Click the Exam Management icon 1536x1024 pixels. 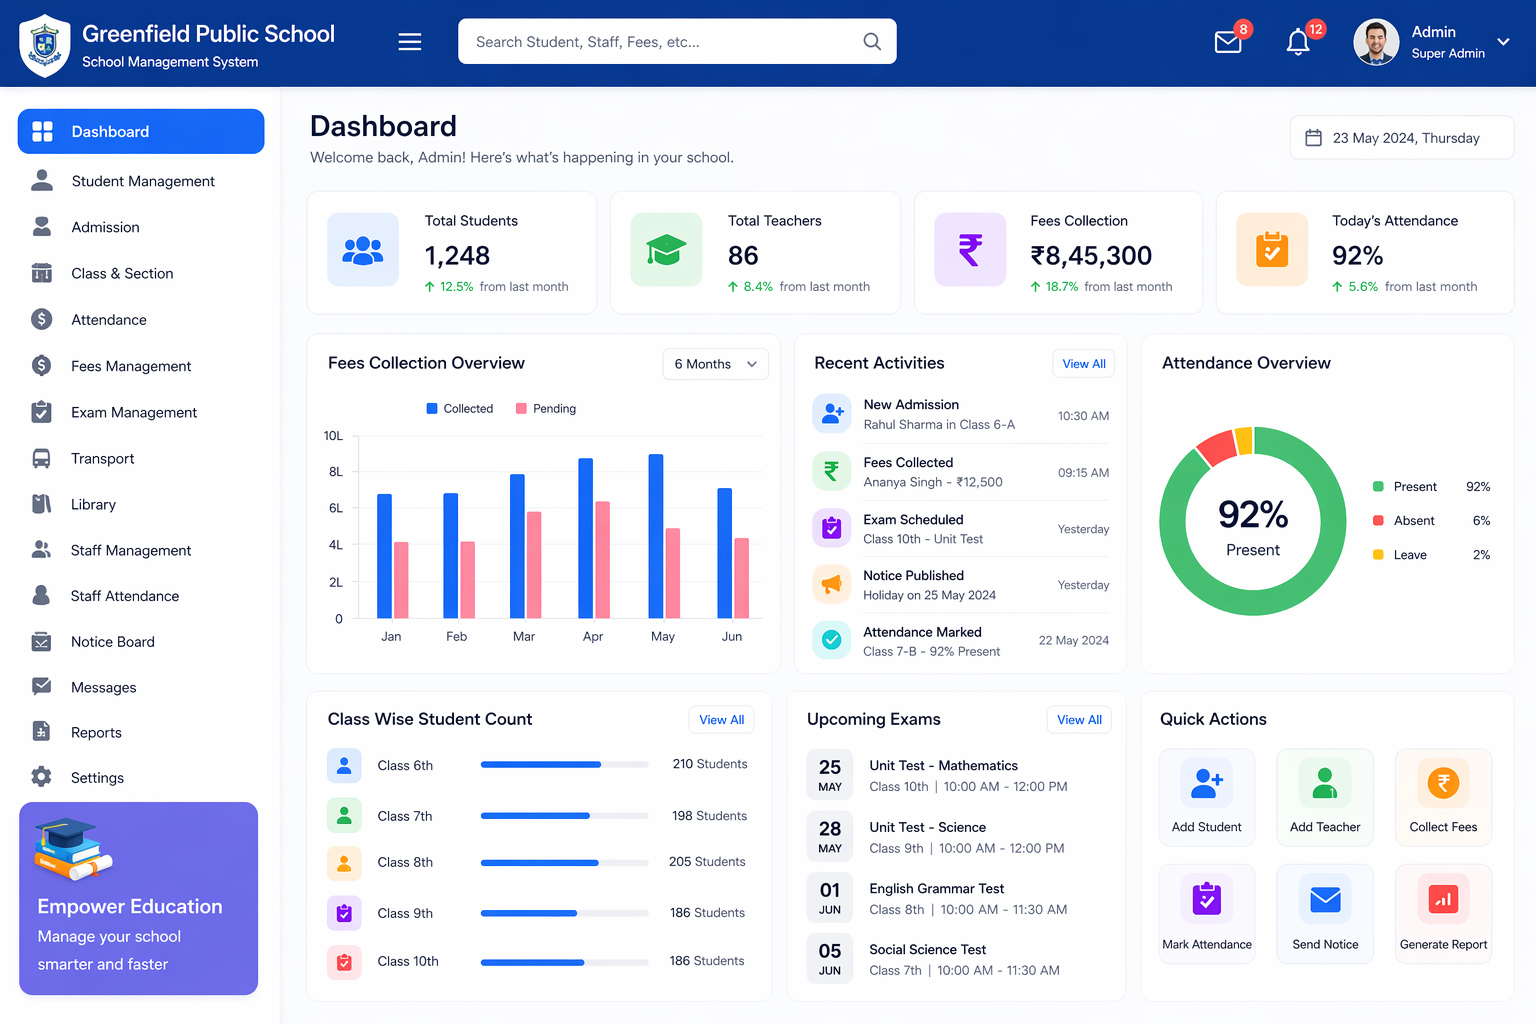tap(41, 412)
